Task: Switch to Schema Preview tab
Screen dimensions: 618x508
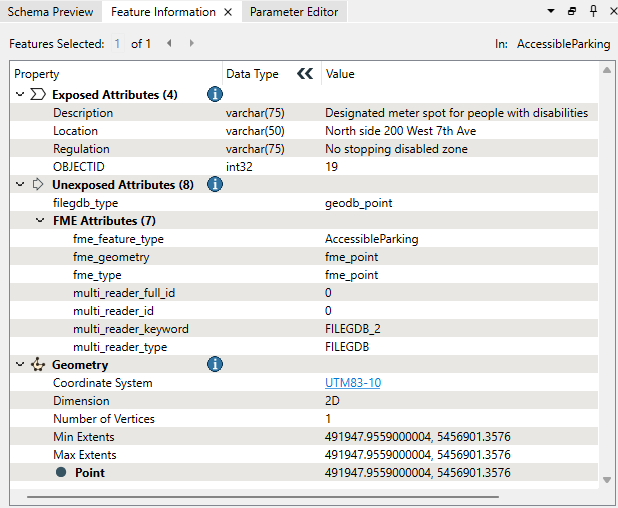Action: tap(50, 12)
